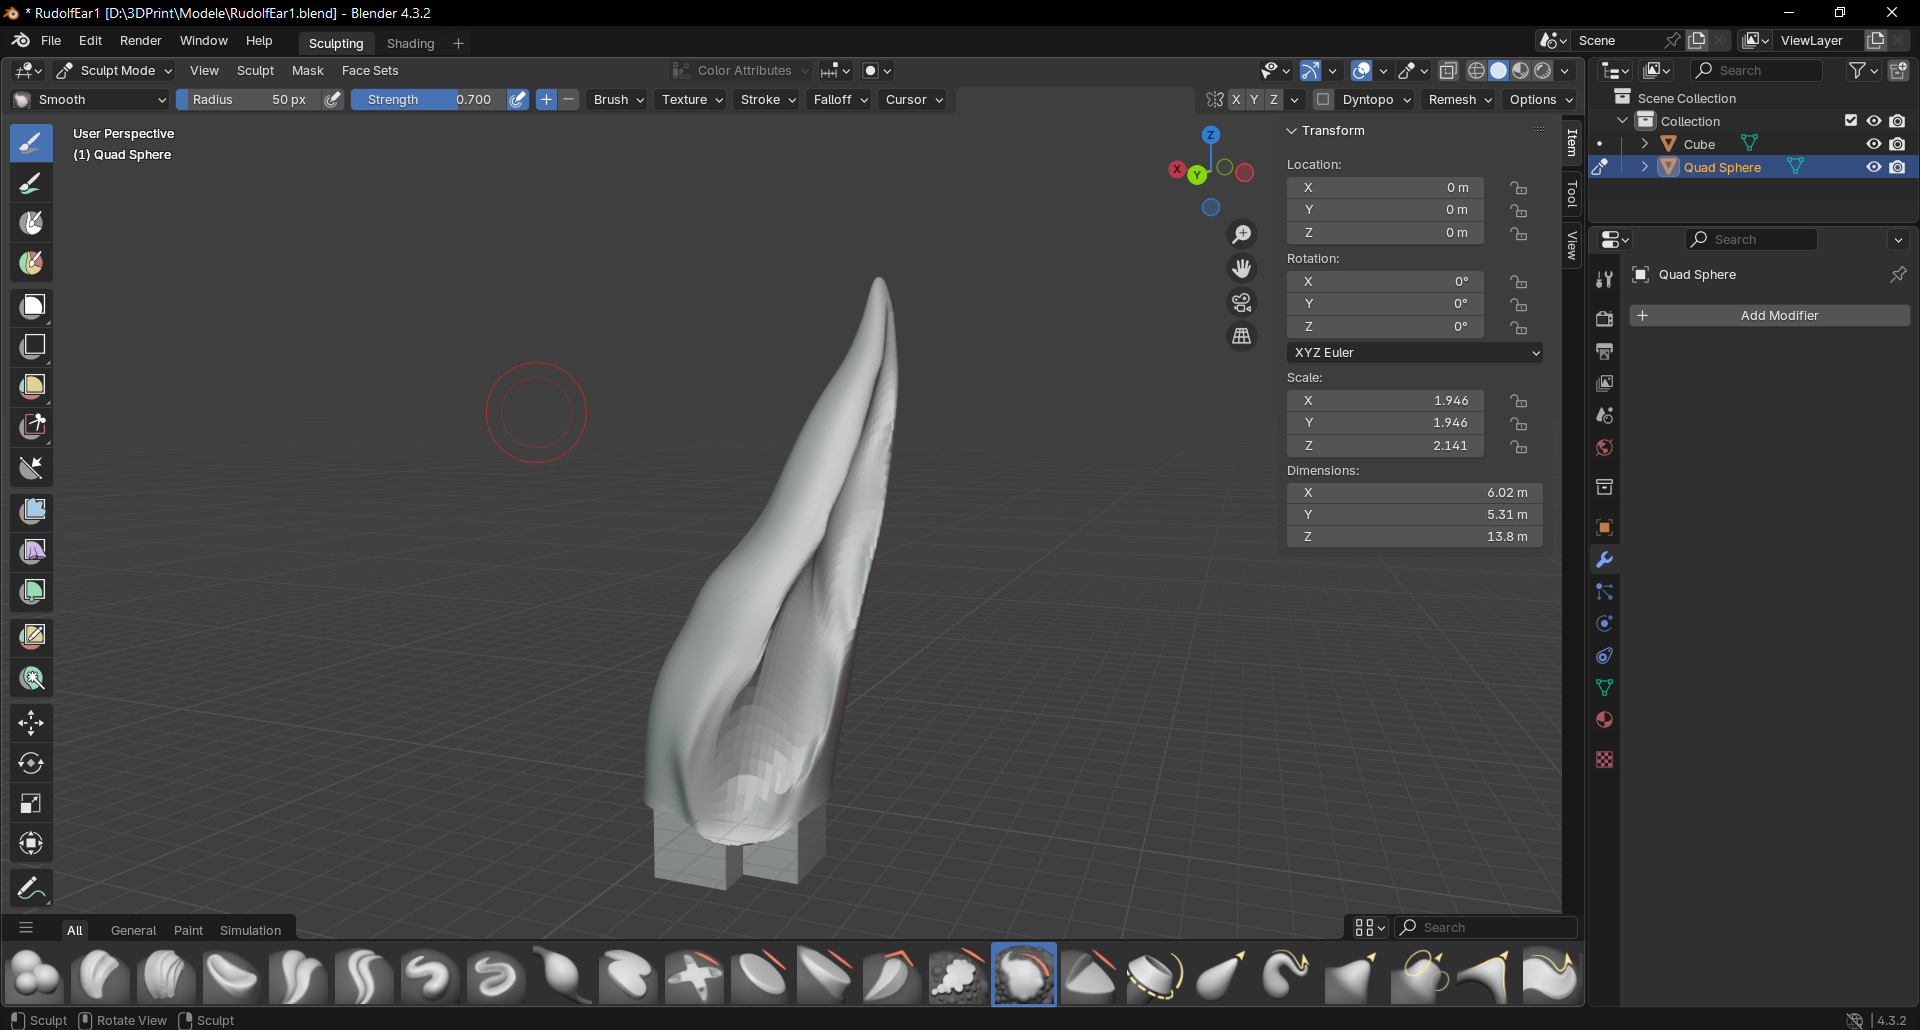Open the Modifiers wrench properties tab
This screenshot has height=1030, width=1920.
(1605, 560)
